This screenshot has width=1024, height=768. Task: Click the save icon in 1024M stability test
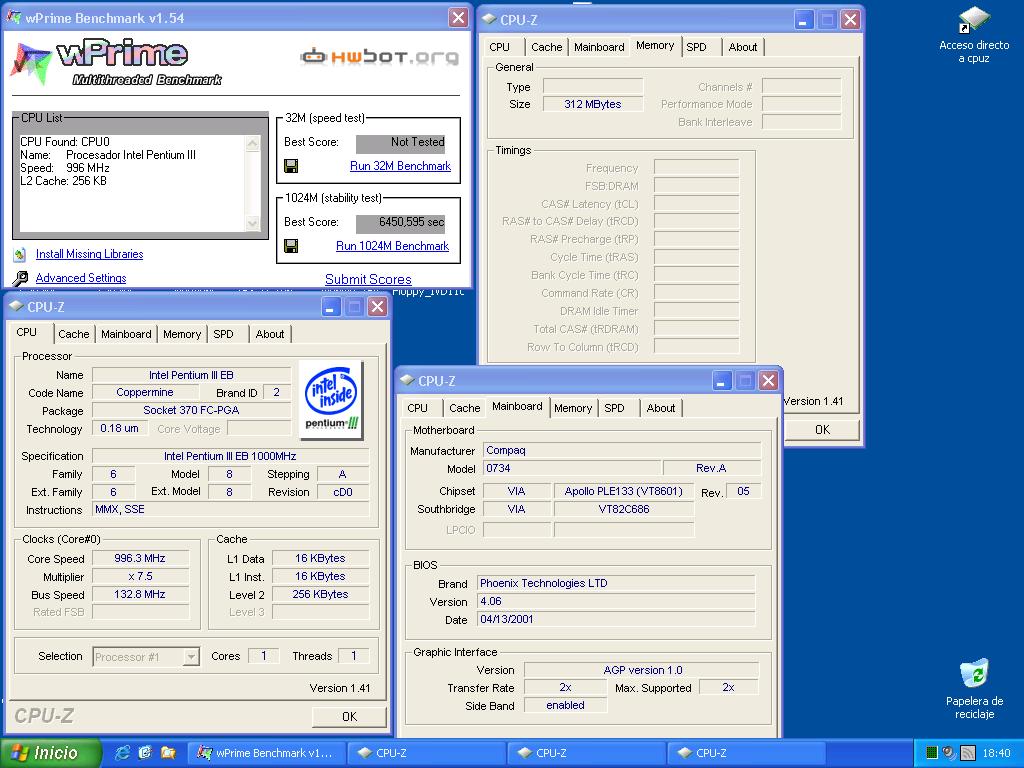click(x=291, y=246)
